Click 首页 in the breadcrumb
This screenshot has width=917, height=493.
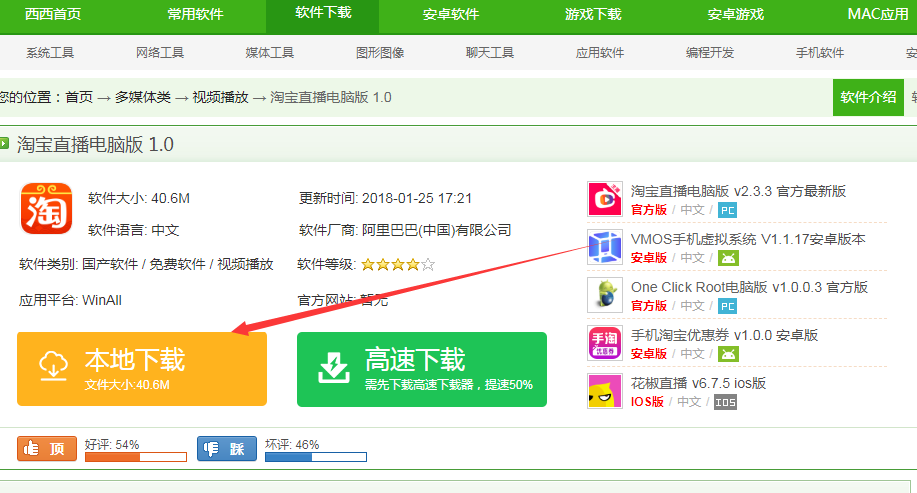[79, 97]
